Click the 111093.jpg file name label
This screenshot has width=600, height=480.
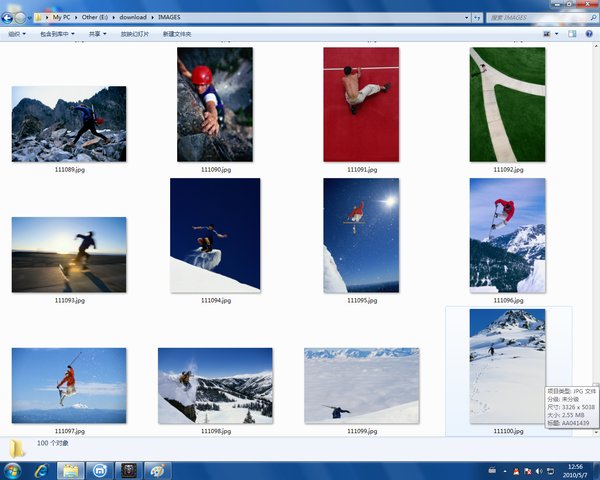[70, 300]
